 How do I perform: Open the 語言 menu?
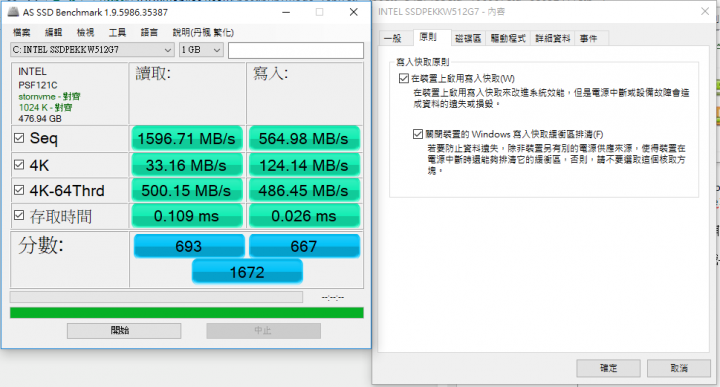149,32
